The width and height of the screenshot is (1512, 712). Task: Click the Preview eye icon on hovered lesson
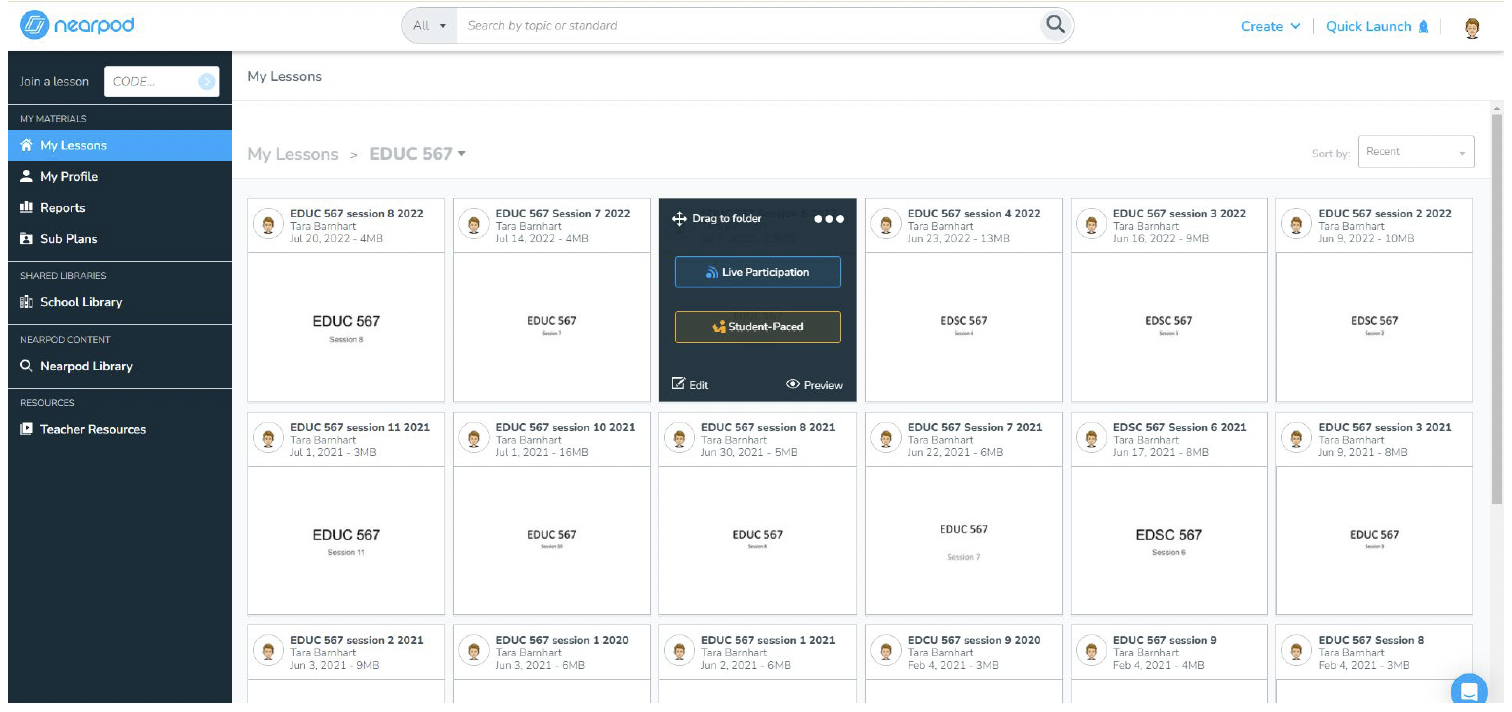[793, 384]
